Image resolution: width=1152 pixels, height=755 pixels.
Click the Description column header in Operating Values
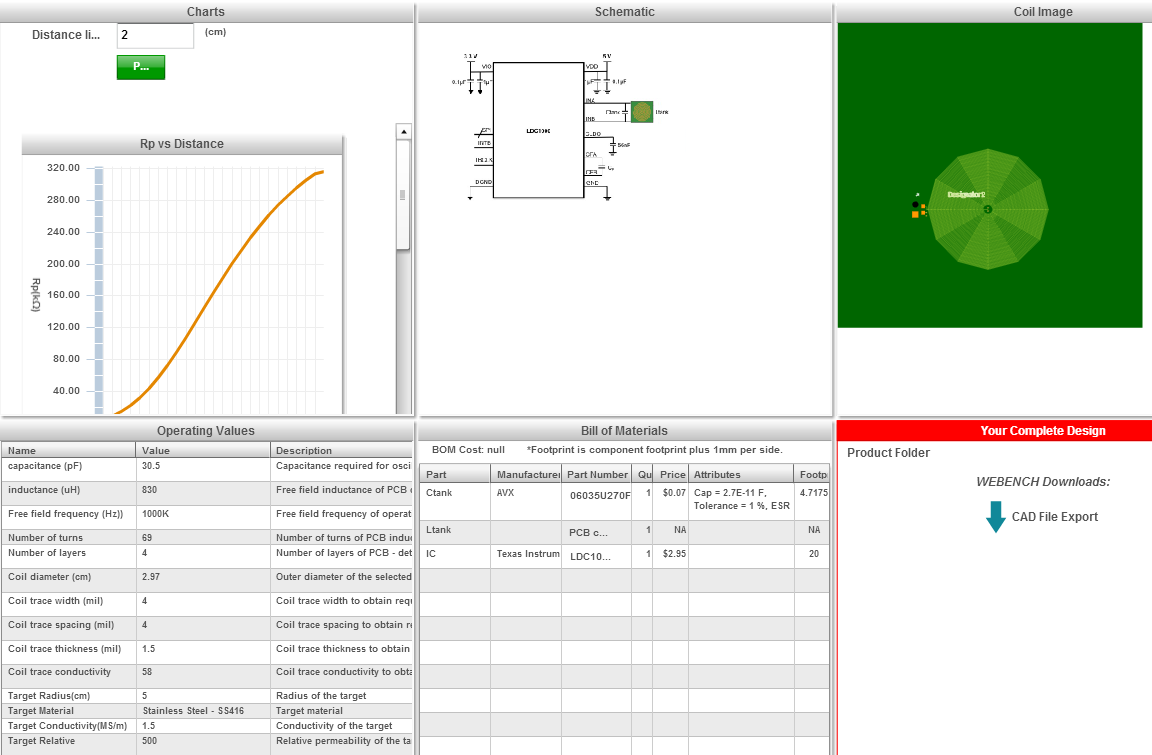click(341, 450)
